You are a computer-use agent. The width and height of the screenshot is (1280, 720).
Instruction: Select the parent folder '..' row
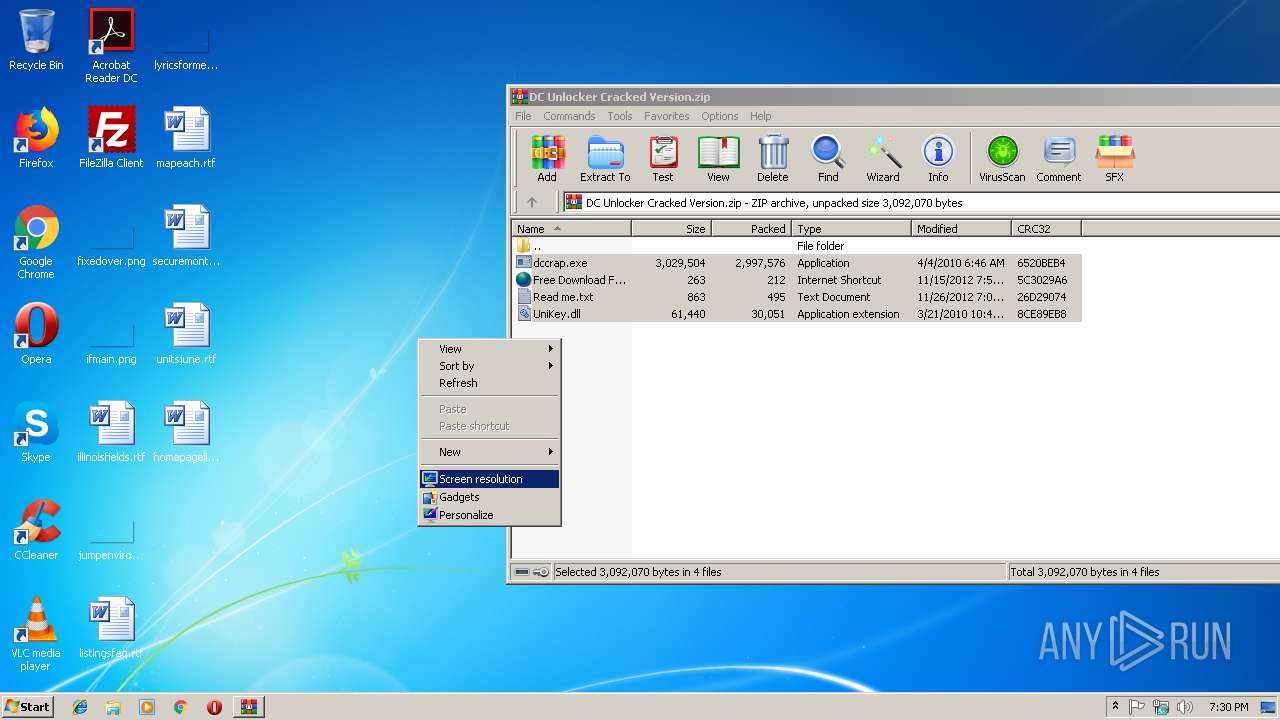[x=797, y=246]
